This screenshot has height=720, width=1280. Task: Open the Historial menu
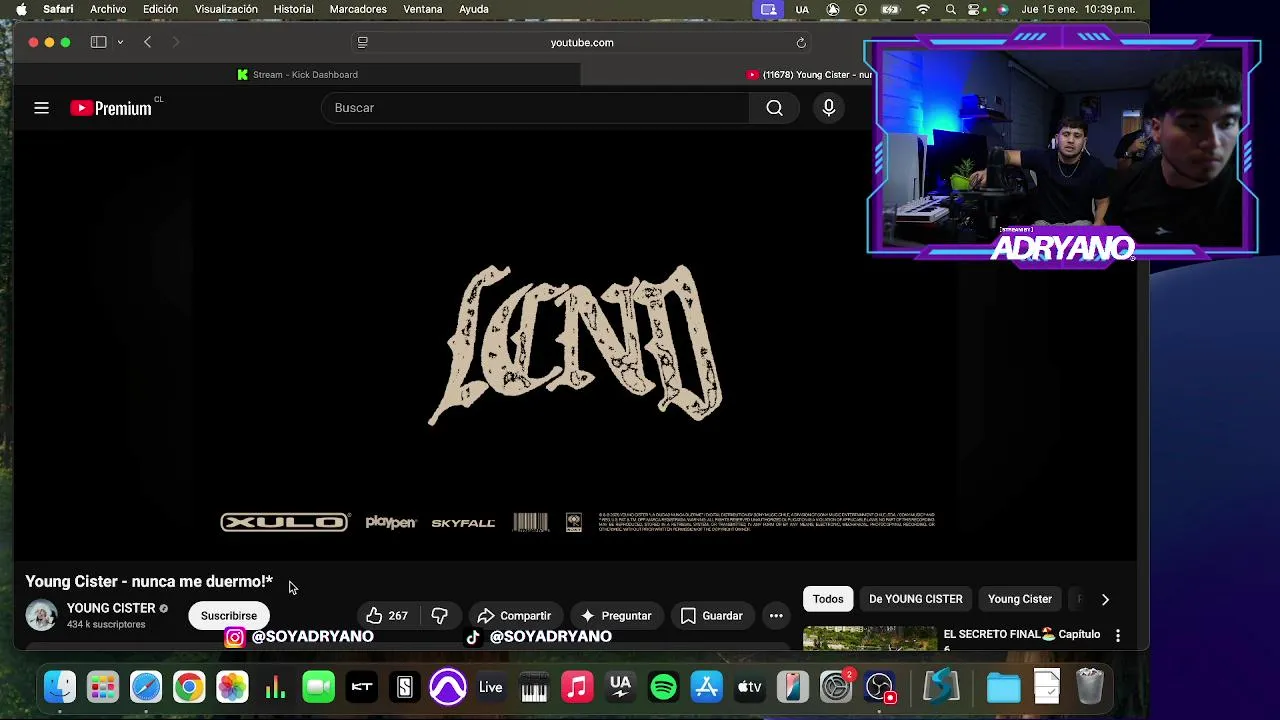(293, 9)
